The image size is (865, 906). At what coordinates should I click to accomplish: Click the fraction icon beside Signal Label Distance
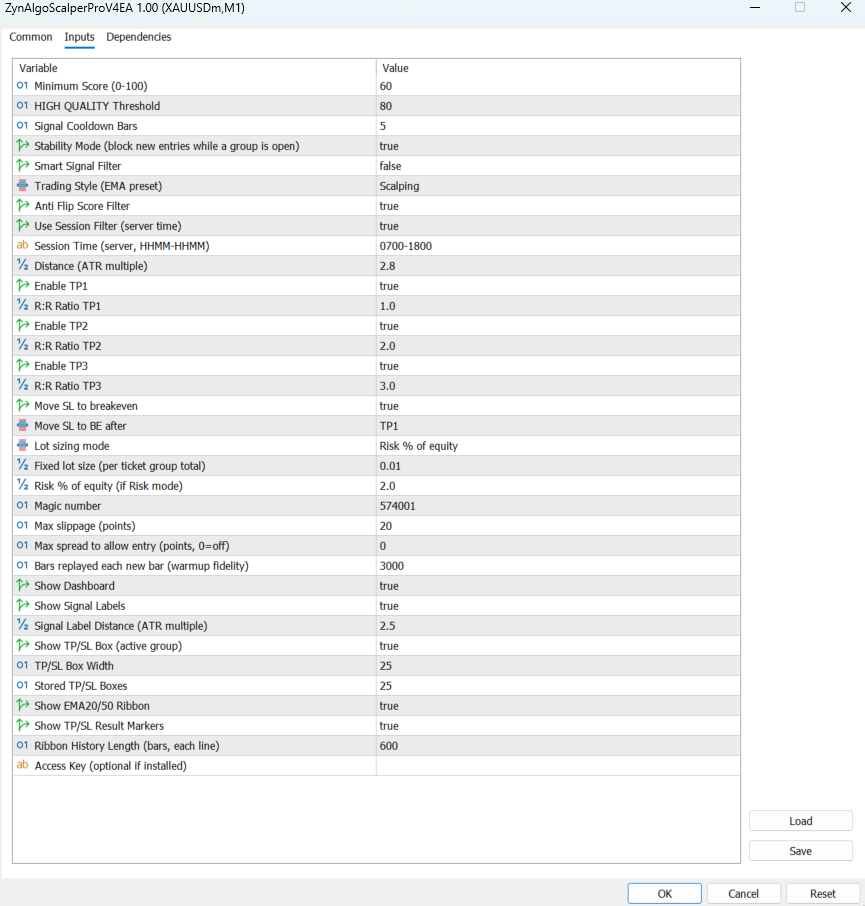[x=23, y=625]
